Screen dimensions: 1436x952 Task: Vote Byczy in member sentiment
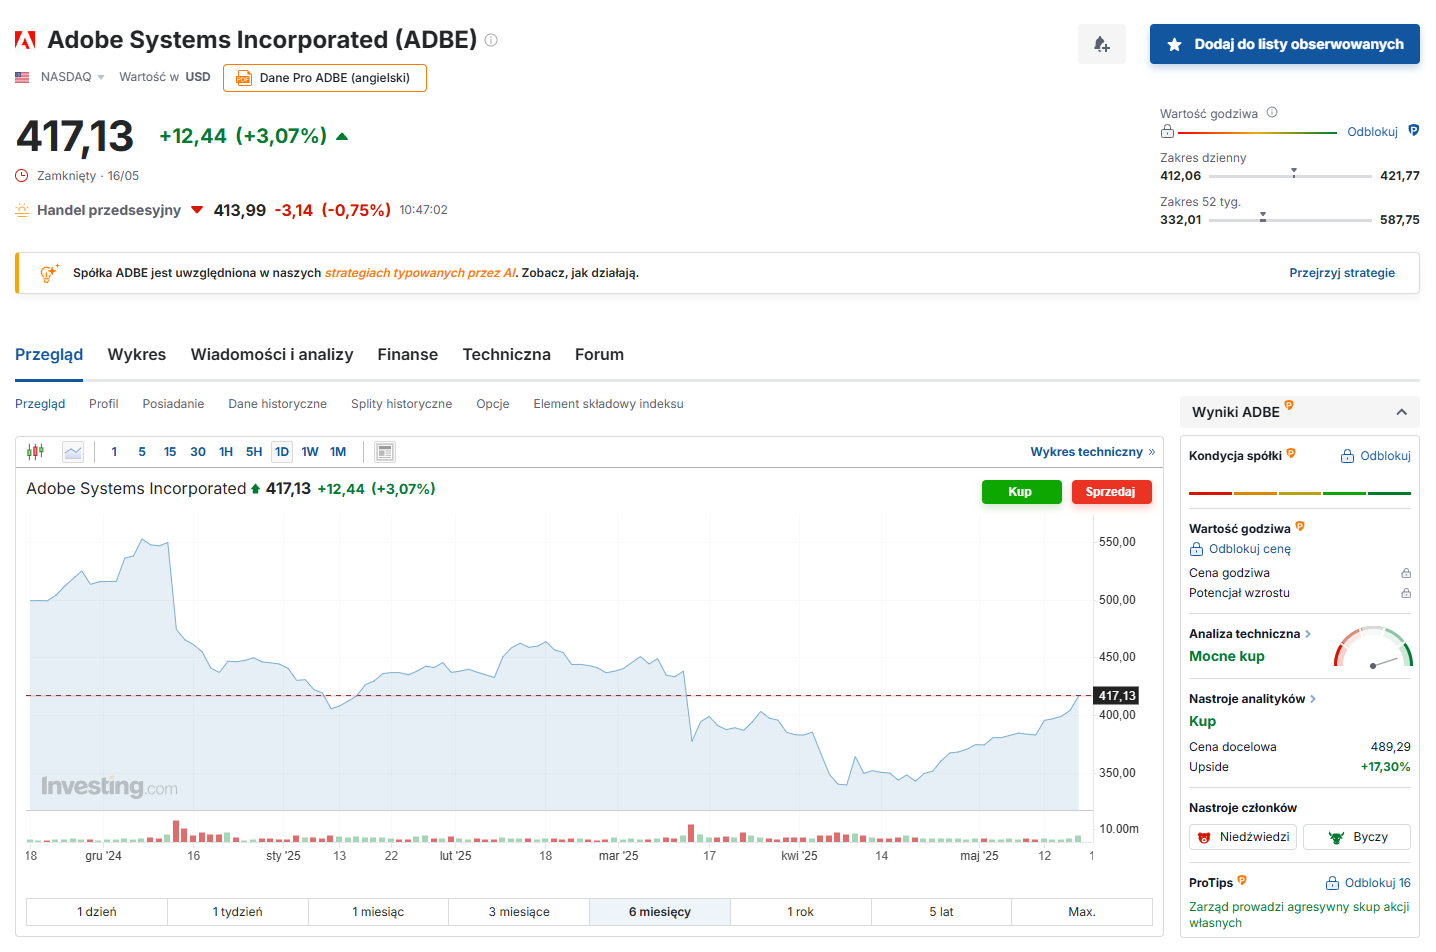(1356, 837)
